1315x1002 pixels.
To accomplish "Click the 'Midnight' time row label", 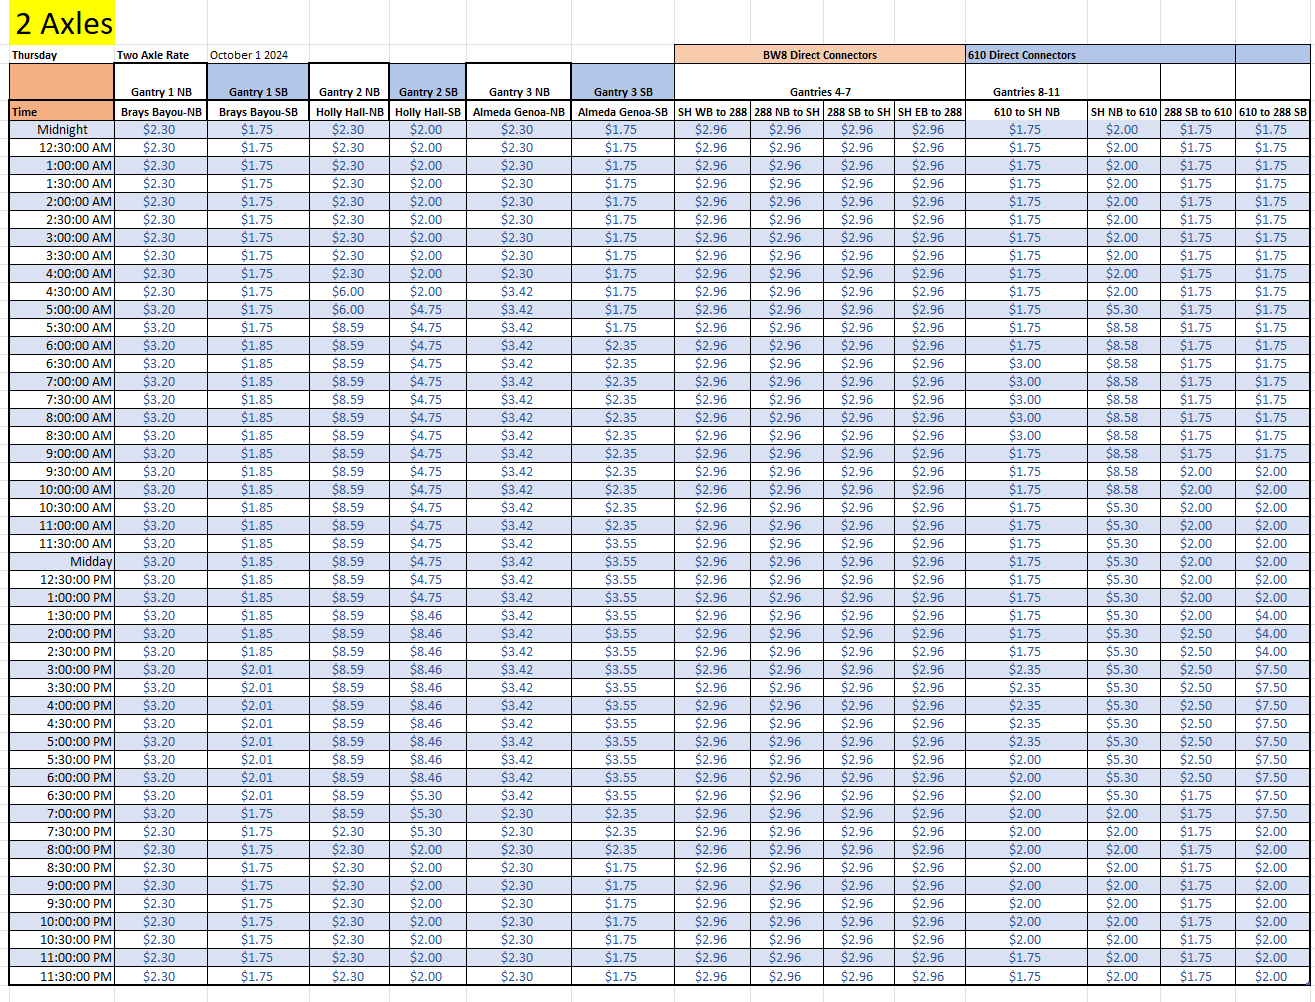I will 62,130.
